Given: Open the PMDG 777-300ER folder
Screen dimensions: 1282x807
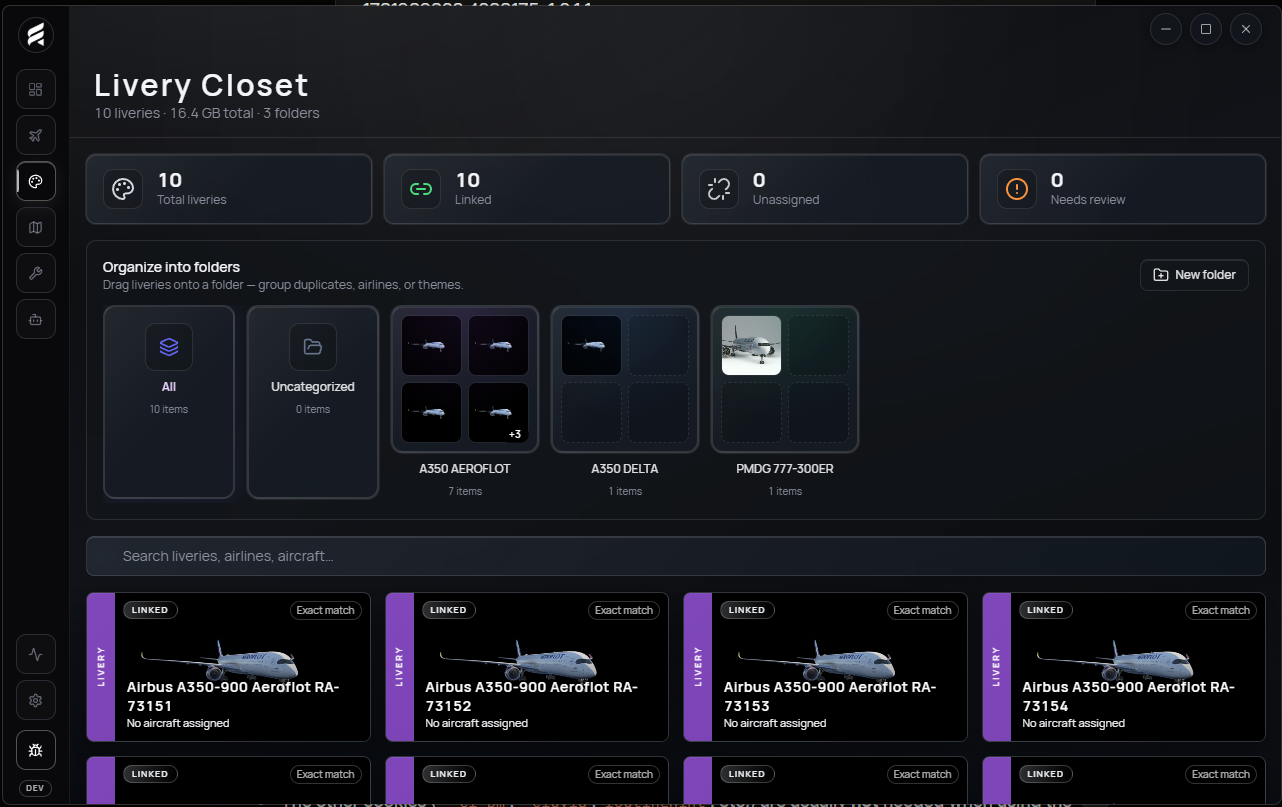Looking at the screenshot, I should (x=785, y=402).
